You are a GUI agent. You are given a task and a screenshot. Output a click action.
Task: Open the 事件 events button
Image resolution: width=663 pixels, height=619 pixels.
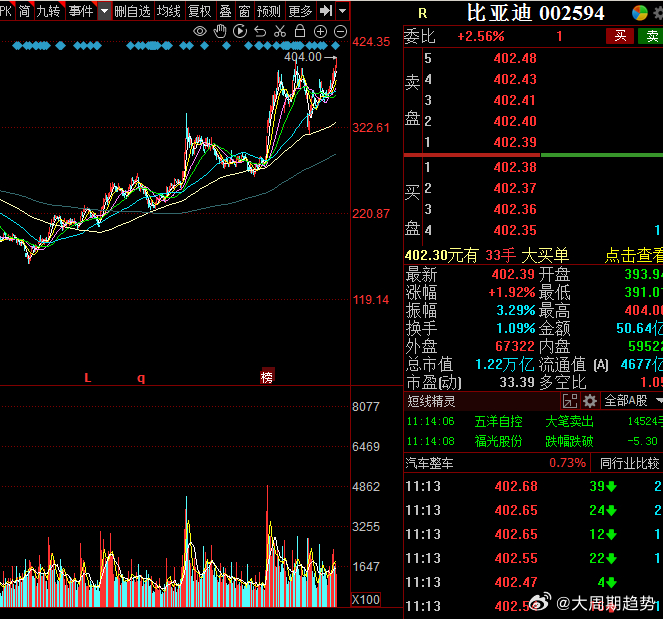[81, 11]
